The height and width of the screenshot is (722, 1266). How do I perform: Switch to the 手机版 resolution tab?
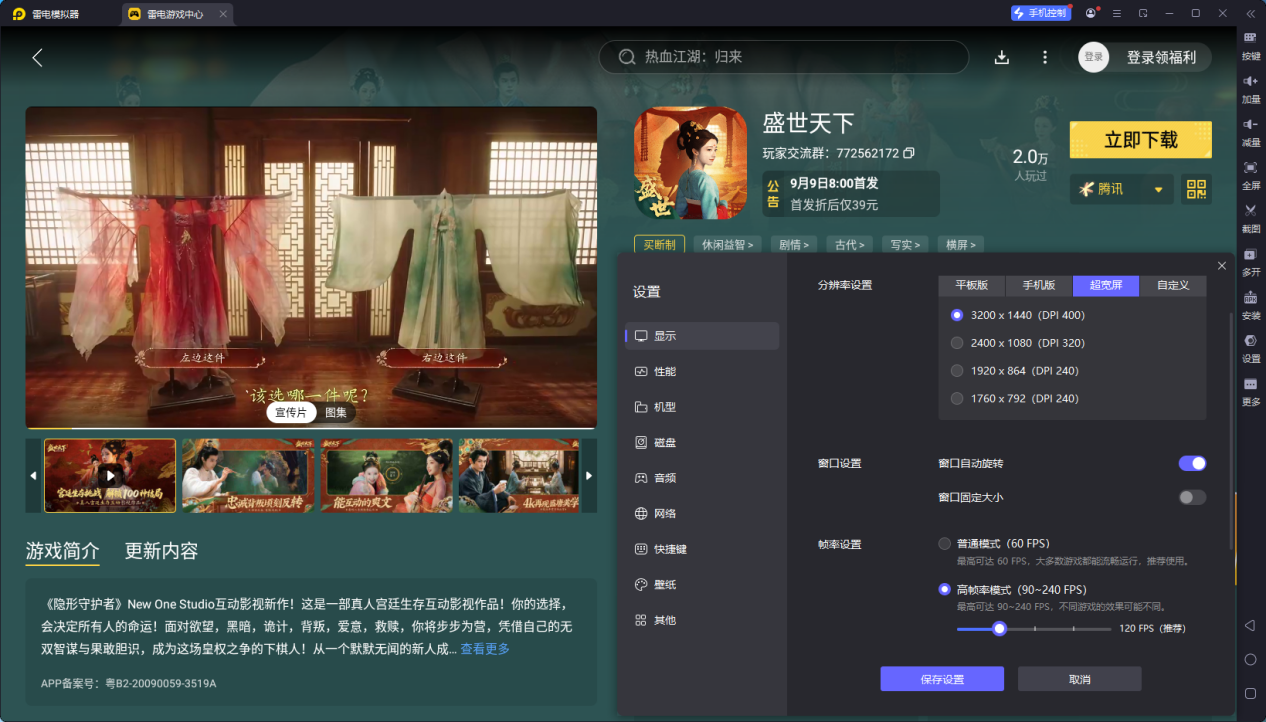tap(1039, 285)
